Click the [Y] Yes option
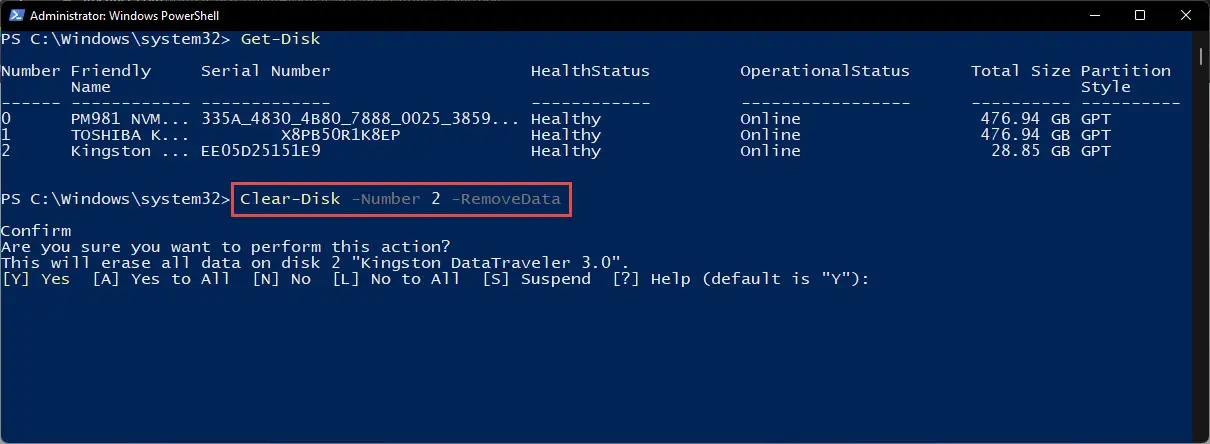This screenshot has height=444, width=1210. point(36,279)
